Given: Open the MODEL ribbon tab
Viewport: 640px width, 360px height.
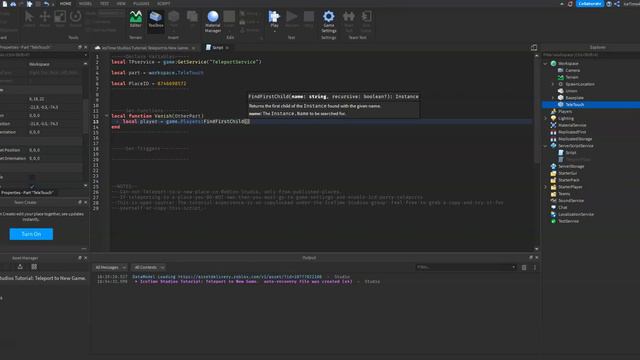Looking at the screenshot, I should [85, 4].
